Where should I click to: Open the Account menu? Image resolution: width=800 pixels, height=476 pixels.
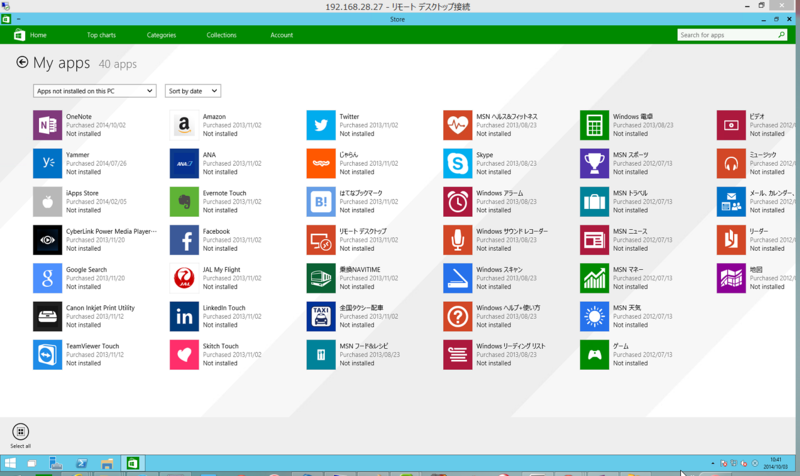[282, 35]
